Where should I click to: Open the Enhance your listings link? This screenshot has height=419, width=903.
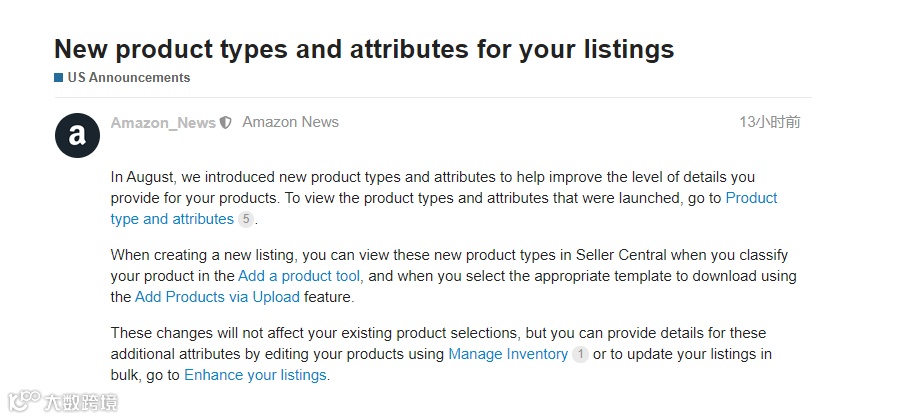click(255, 375)
